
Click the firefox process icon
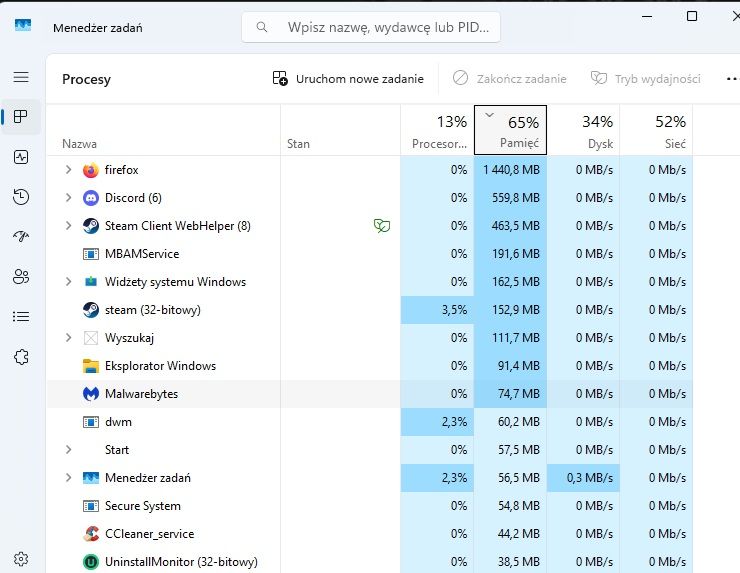(x=91, y=170)
